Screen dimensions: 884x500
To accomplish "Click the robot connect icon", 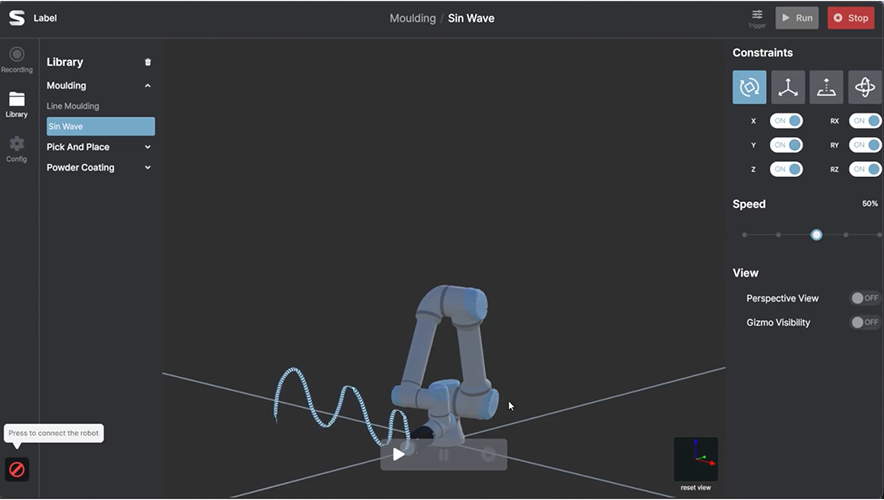I will pos(16,468).
